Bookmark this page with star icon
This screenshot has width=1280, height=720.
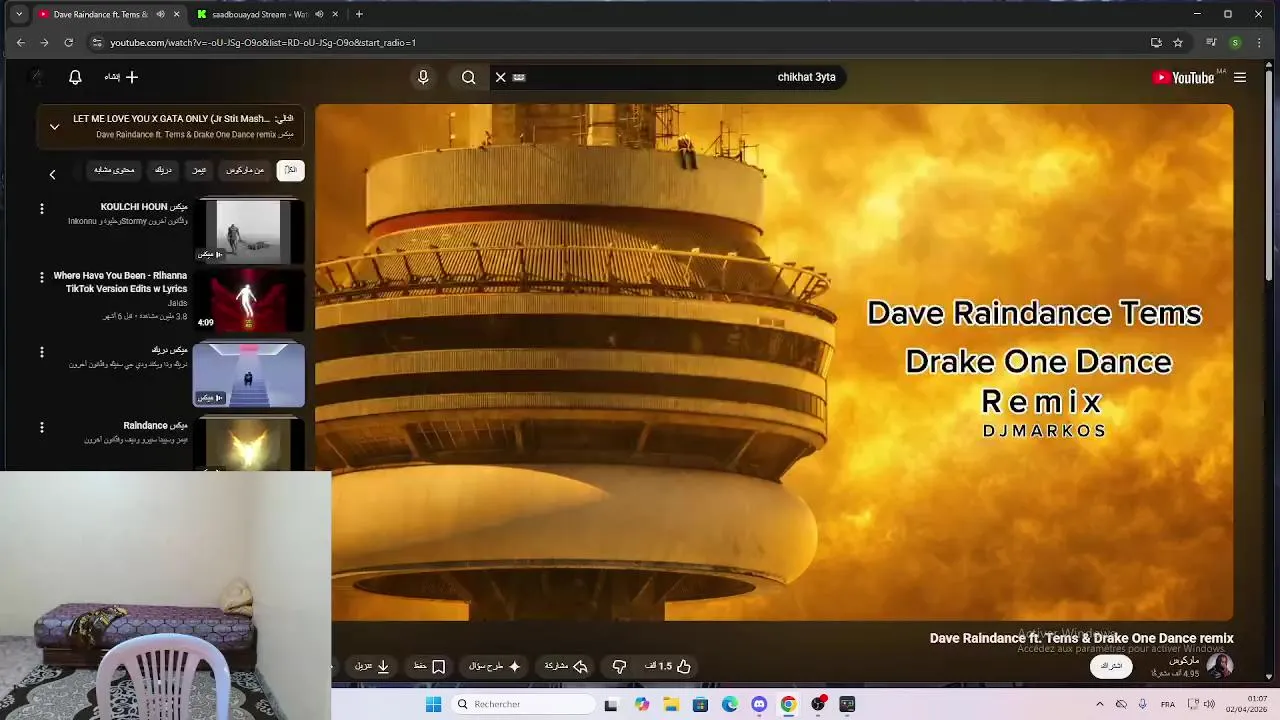click(1178, 42)
